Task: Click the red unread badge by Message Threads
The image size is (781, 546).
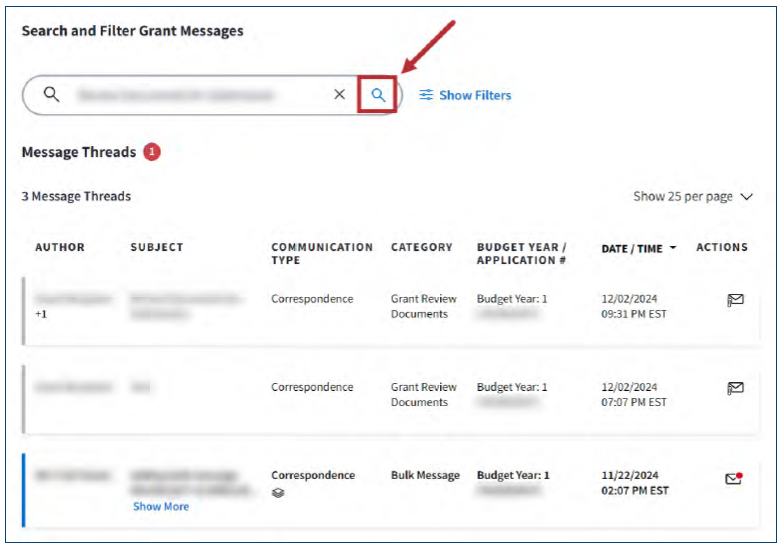Action: (x=151, y=152)
